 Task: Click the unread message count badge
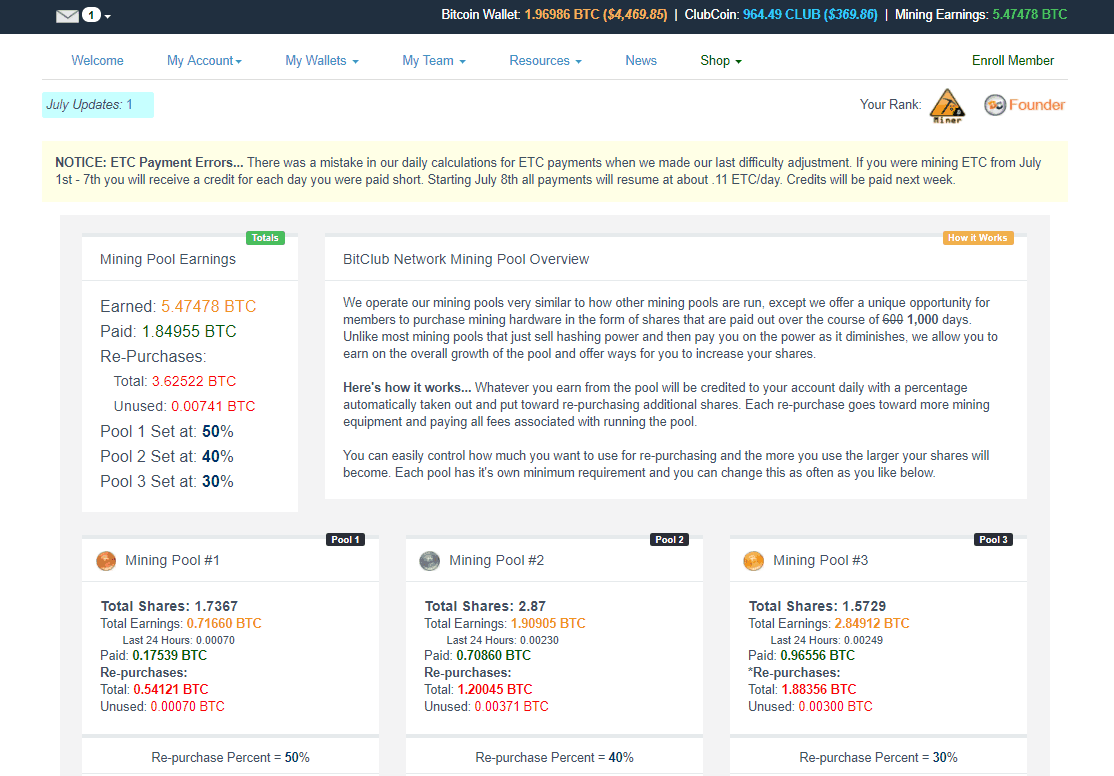click(92, 15)
